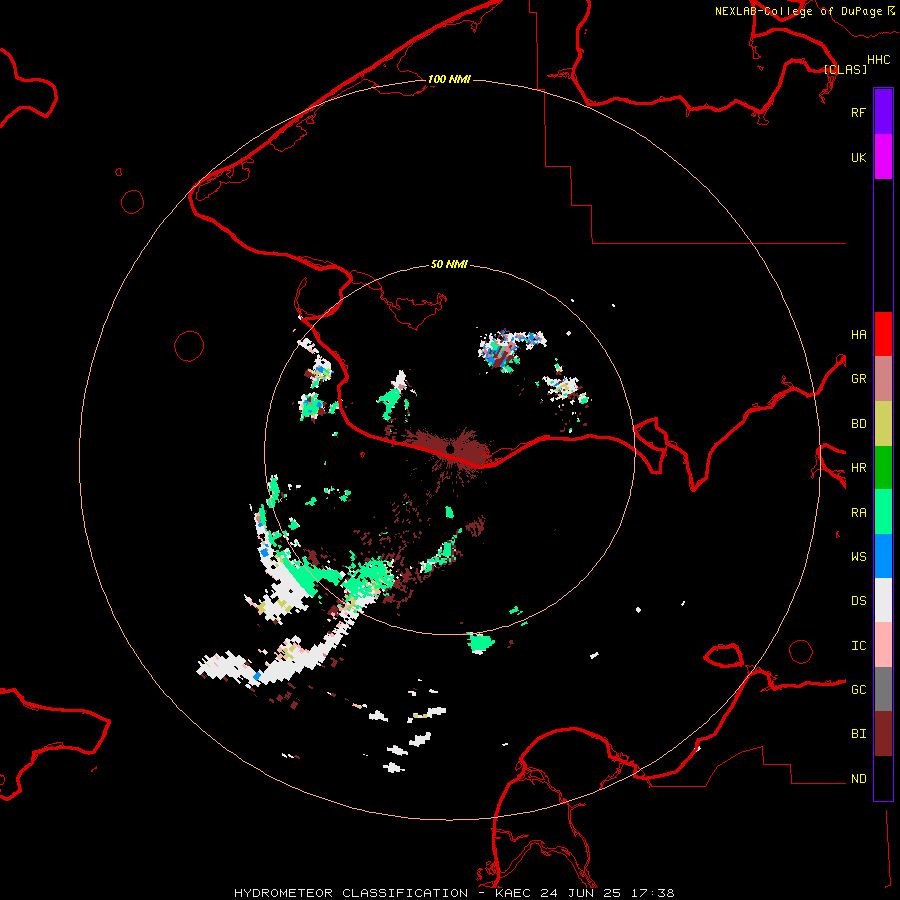Image resolution: width=900 pixels, height=900 pixels.
Task: Click the BI legend label
Action: coord(858,734)
